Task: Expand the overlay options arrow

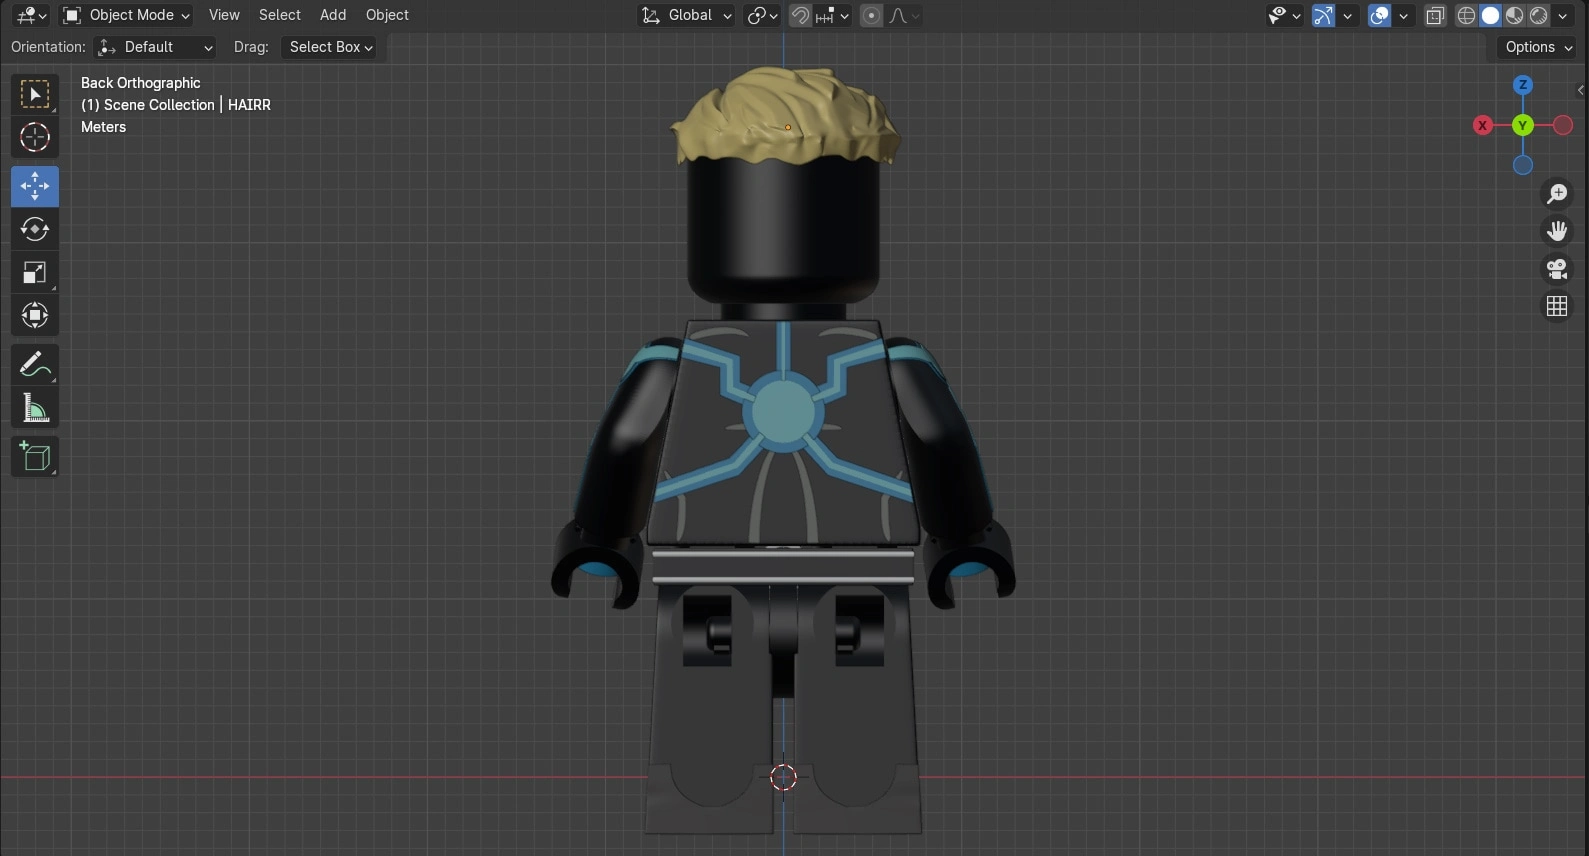Action: click(1404, 15)
